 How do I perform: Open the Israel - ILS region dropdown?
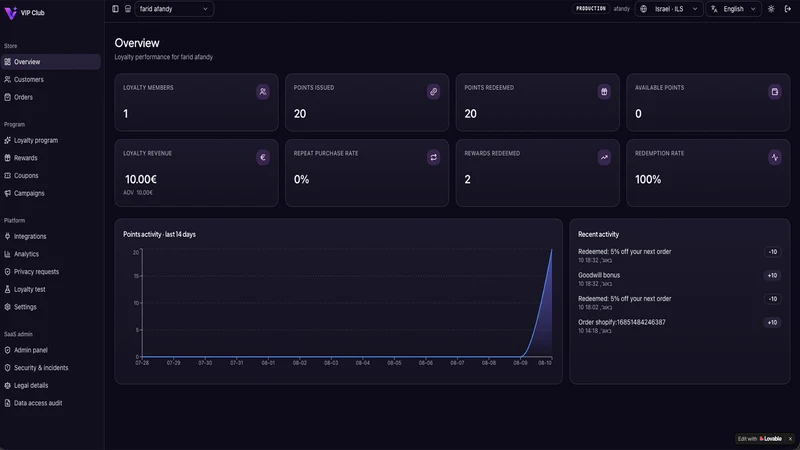tap(669, 9)
